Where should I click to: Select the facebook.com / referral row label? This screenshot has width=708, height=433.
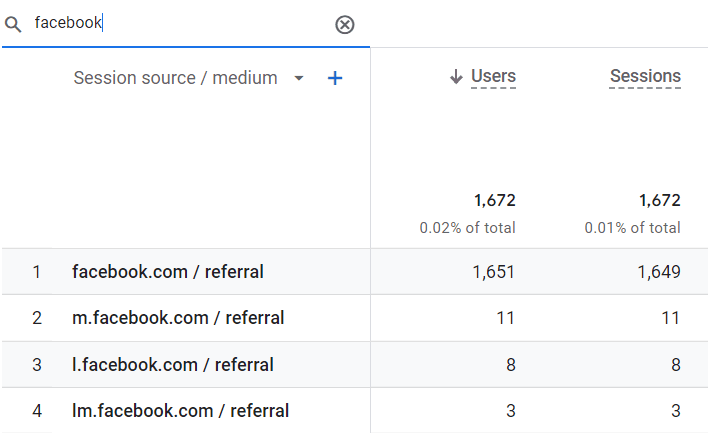pyautogui.click(x=168, y=272)
